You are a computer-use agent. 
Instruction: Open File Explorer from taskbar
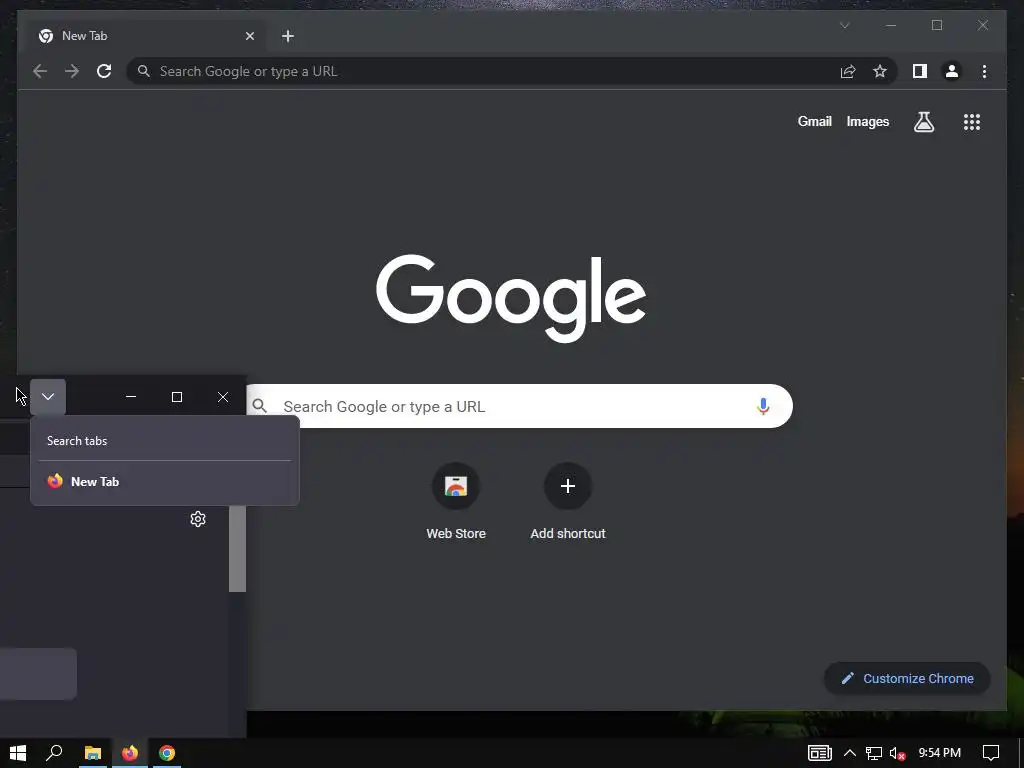point(93,753)
